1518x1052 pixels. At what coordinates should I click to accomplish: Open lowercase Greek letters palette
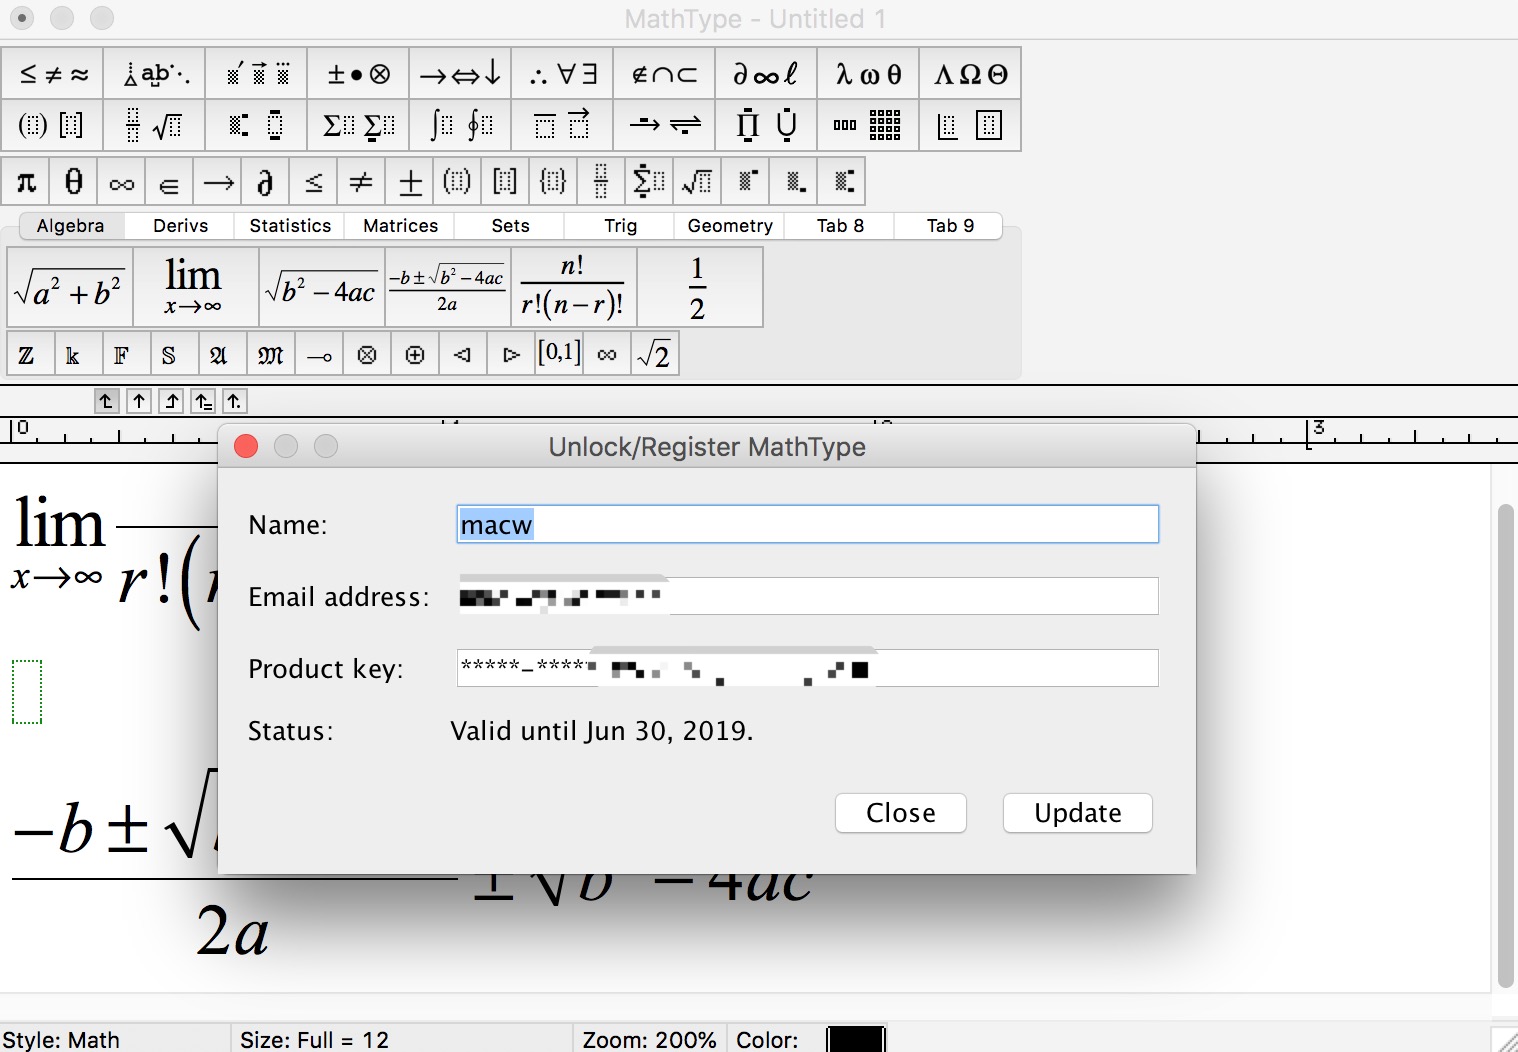869,74
